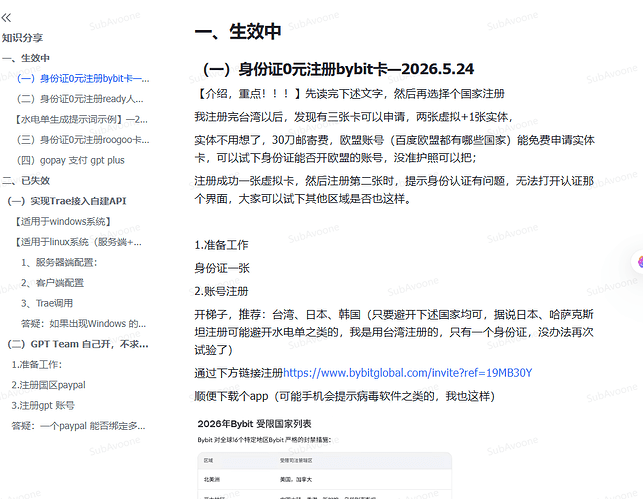Click the 1.准备工作 line in document
The image size is (643, 499).
(x=221, y=245)
